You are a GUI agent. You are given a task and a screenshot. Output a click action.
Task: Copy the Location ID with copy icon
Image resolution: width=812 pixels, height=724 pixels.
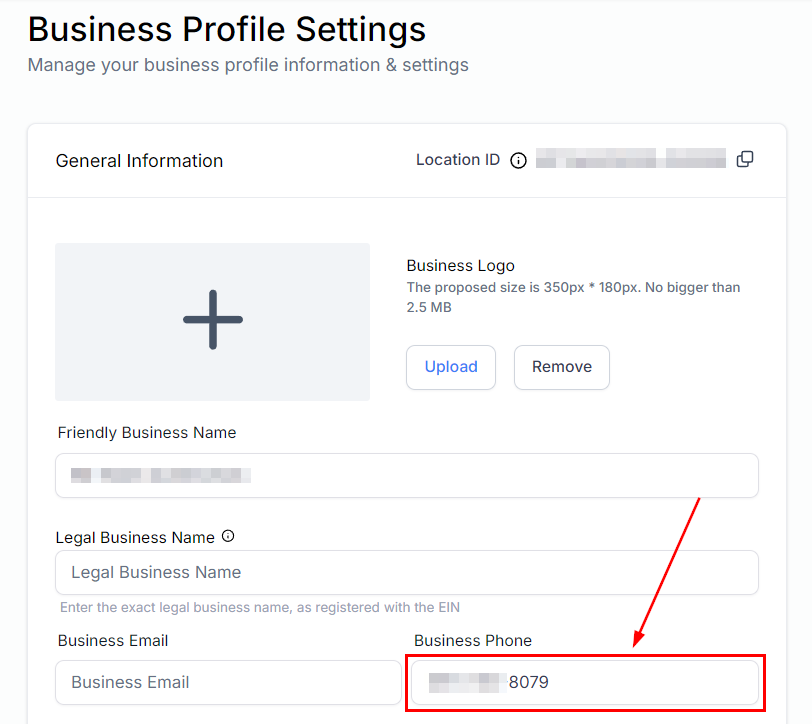(745, 159)
